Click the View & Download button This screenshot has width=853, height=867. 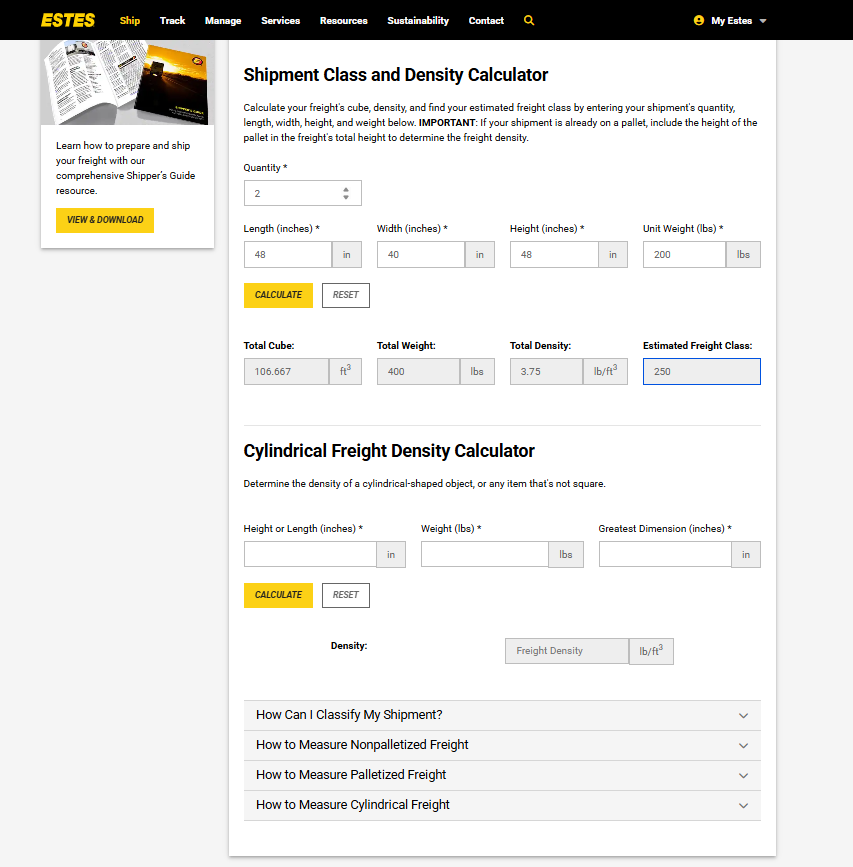click(104, 220)
